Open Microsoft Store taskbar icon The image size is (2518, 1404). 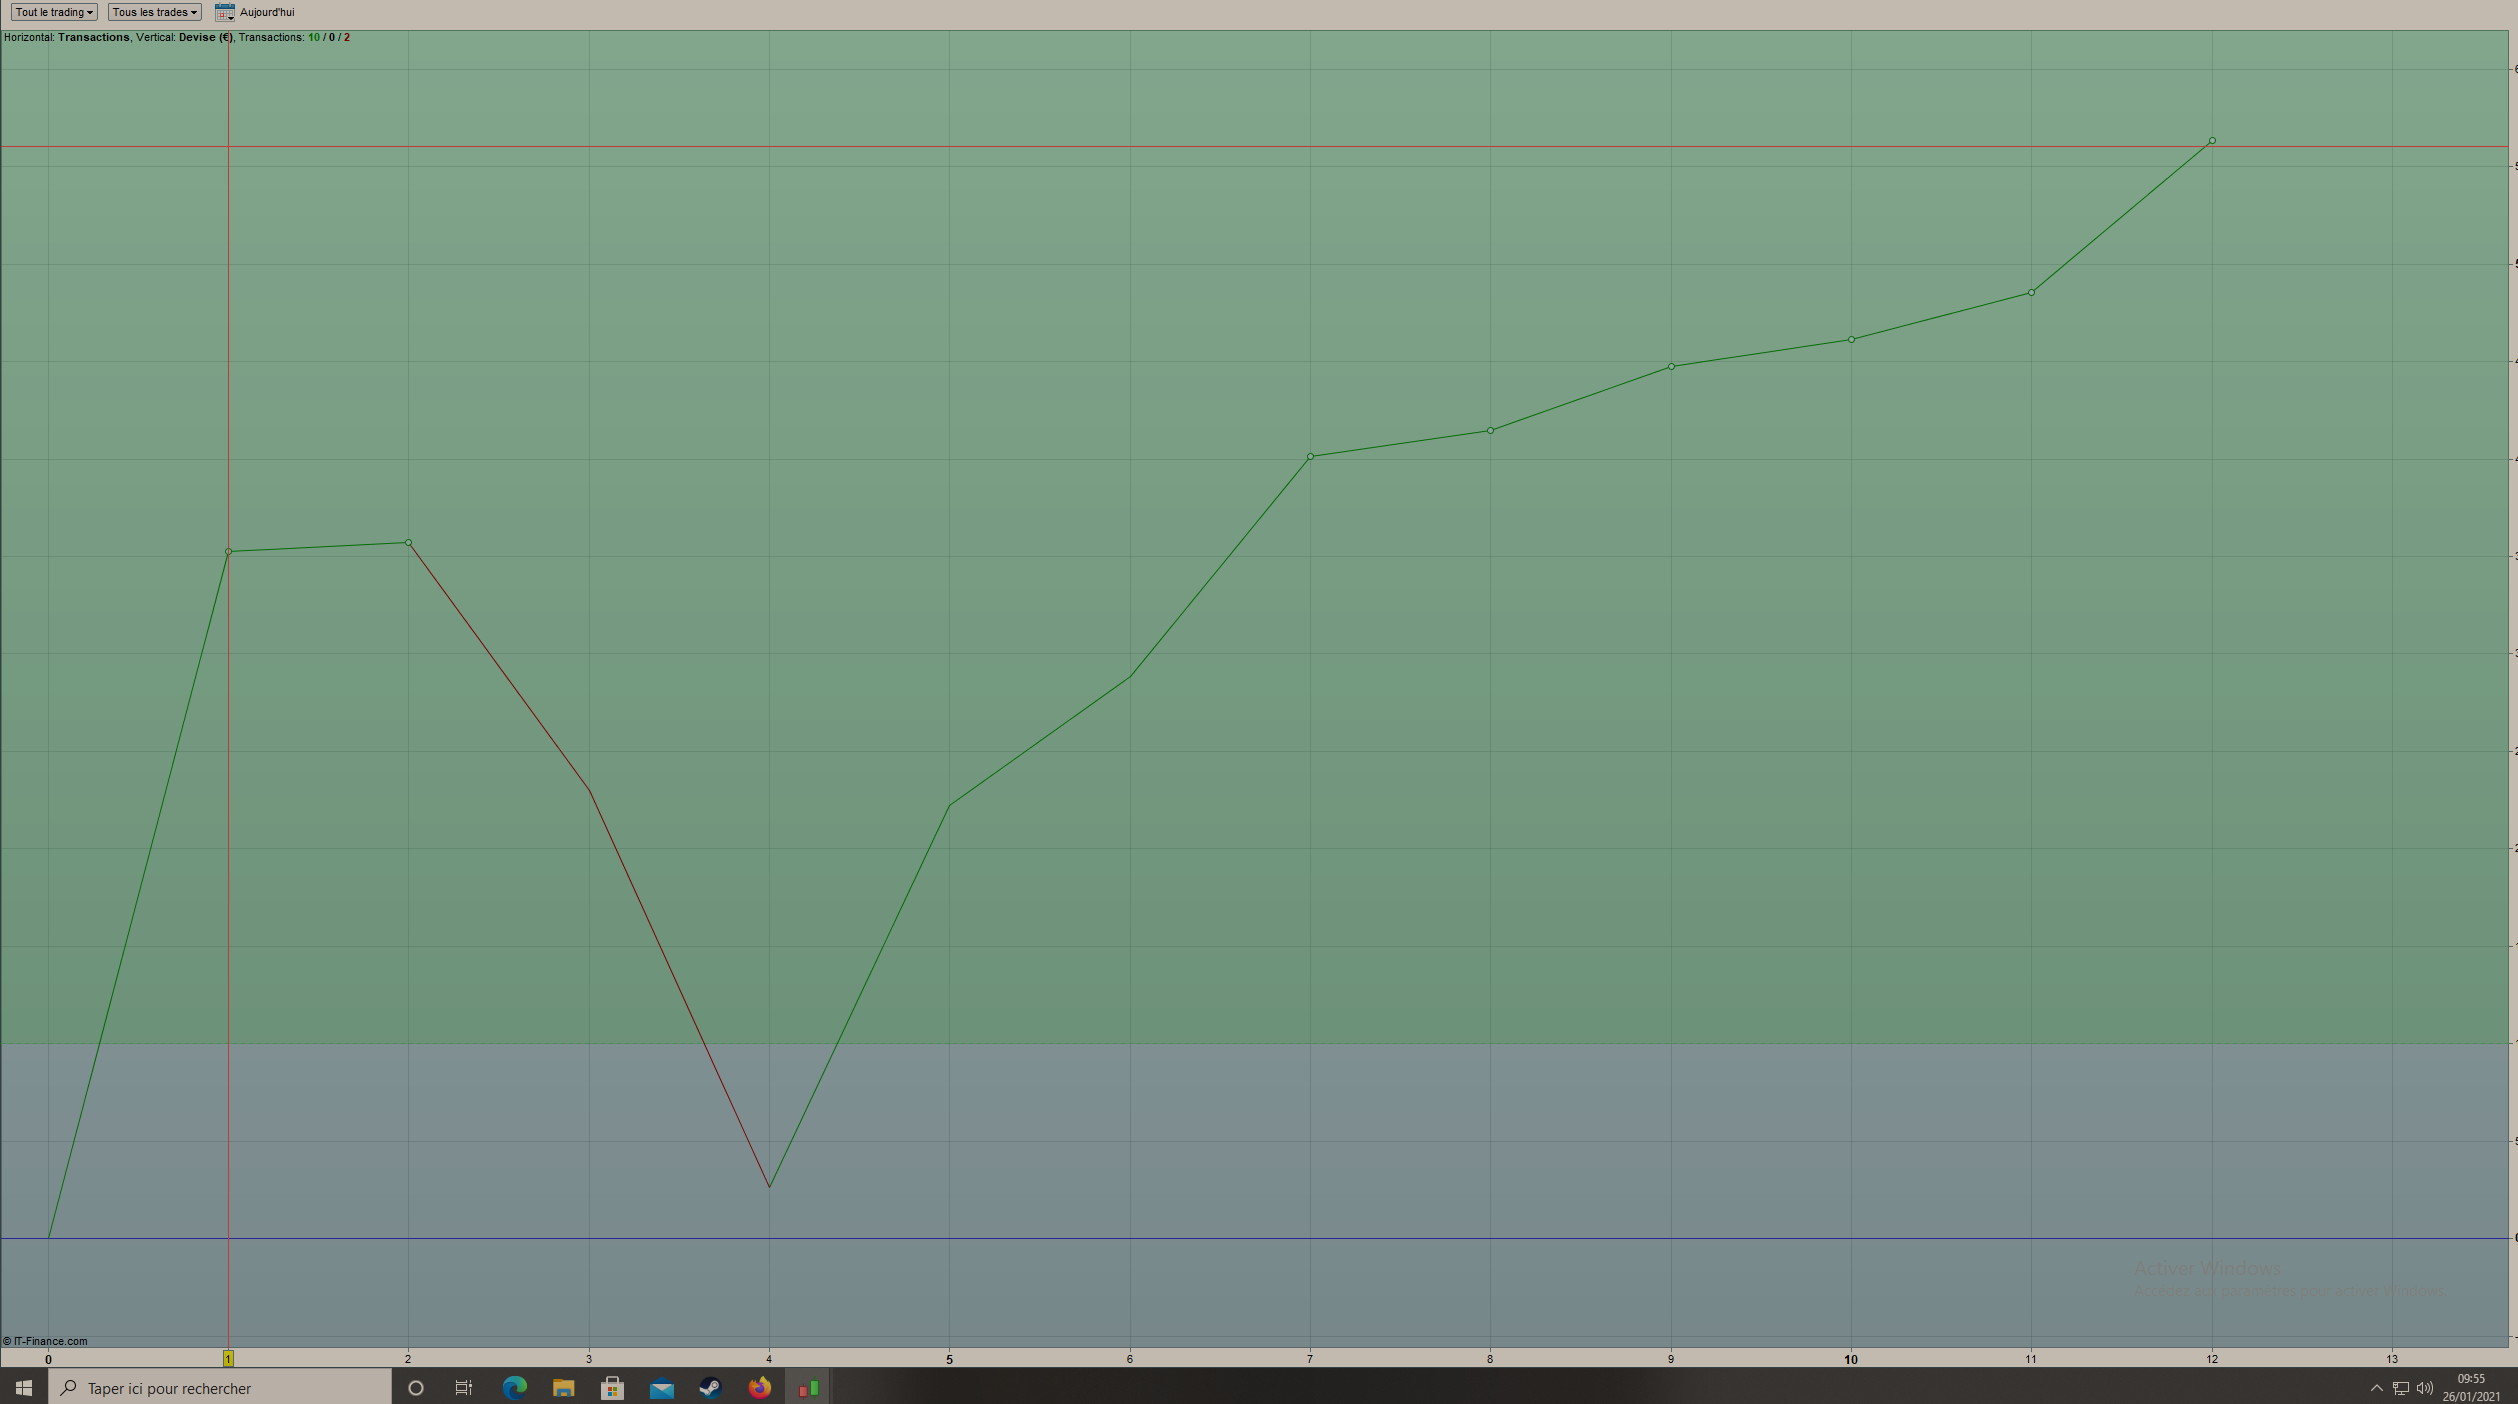(612, 1388)
